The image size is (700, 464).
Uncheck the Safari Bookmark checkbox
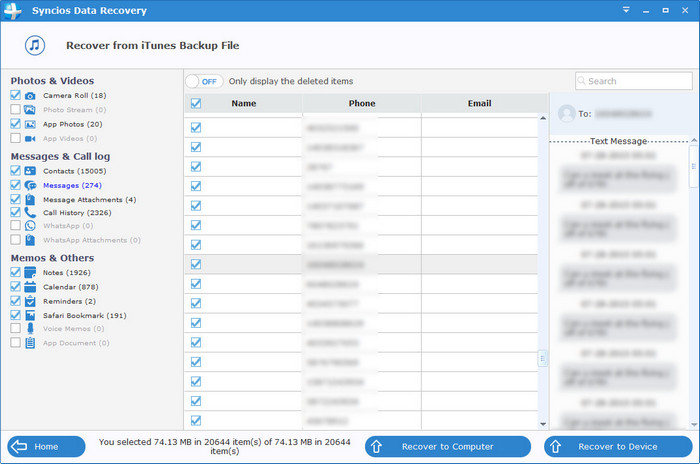[x=15, y=315]
